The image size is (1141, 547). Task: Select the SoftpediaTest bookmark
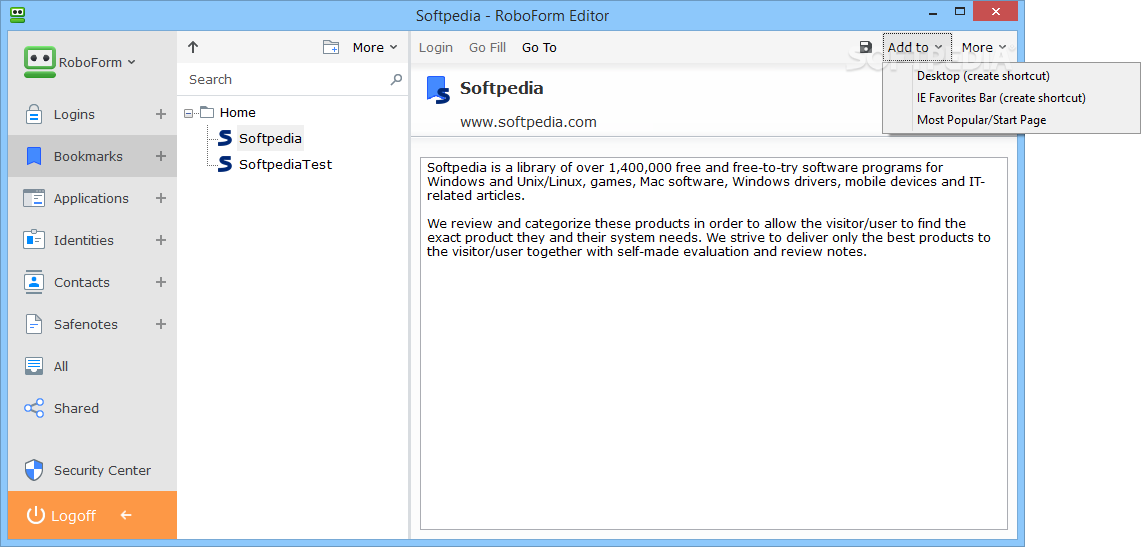(285, 164)
